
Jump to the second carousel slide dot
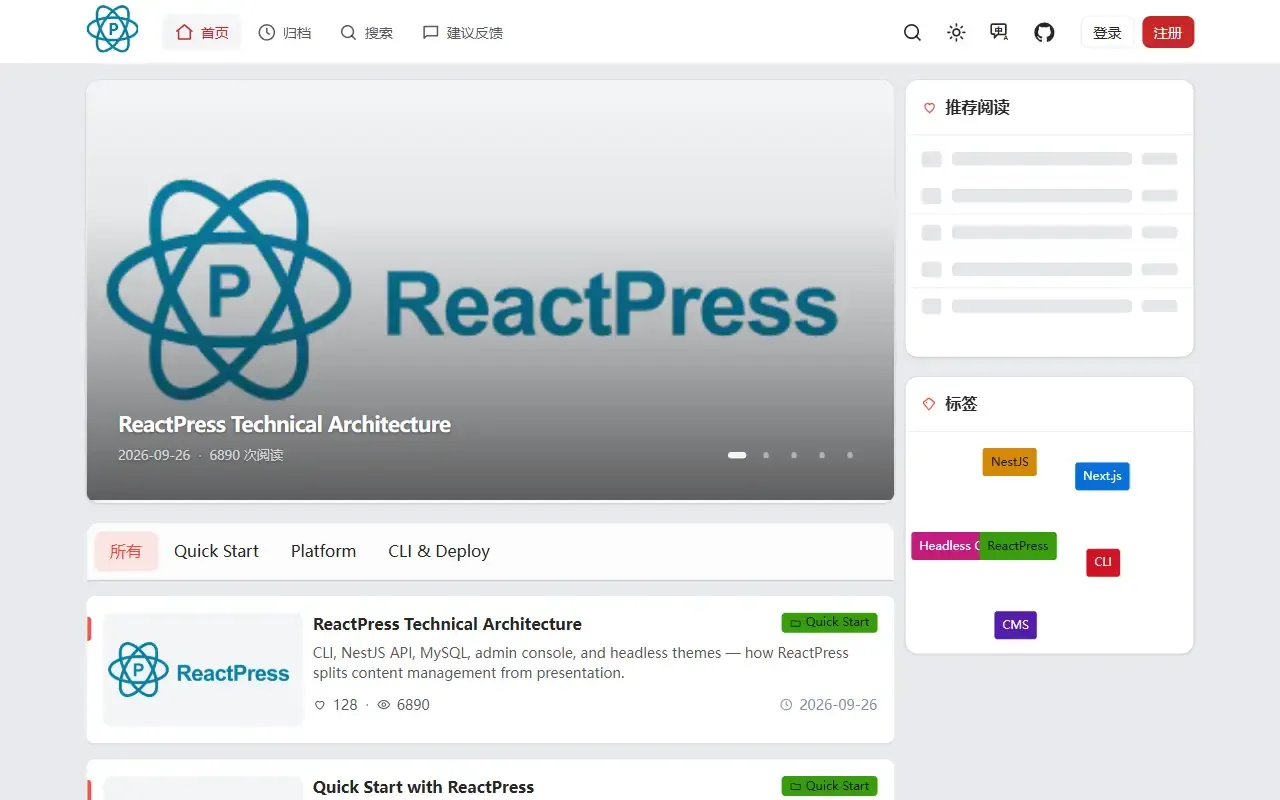[766, 455]
